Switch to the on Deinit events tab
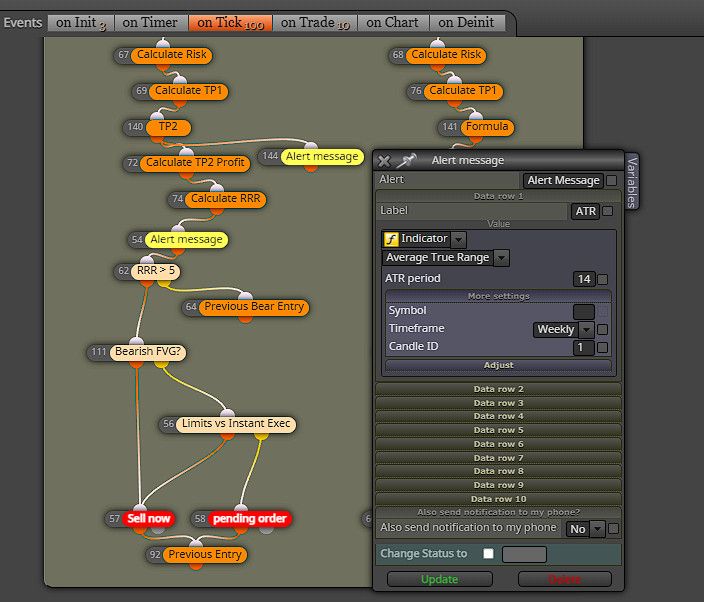704x602 pixels. click(466, 23)
